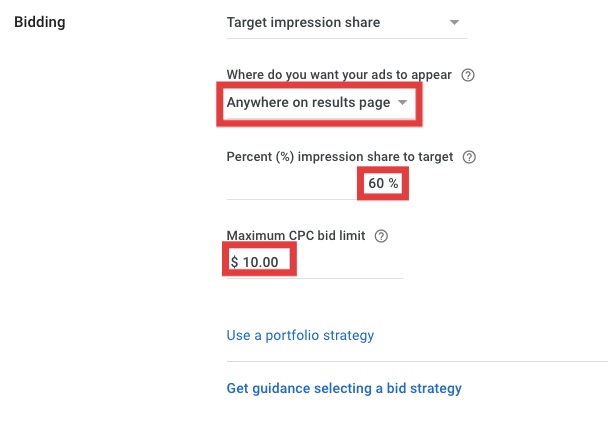
Task: Open the Use a portfolio strategy link
Action: (300, 335)
